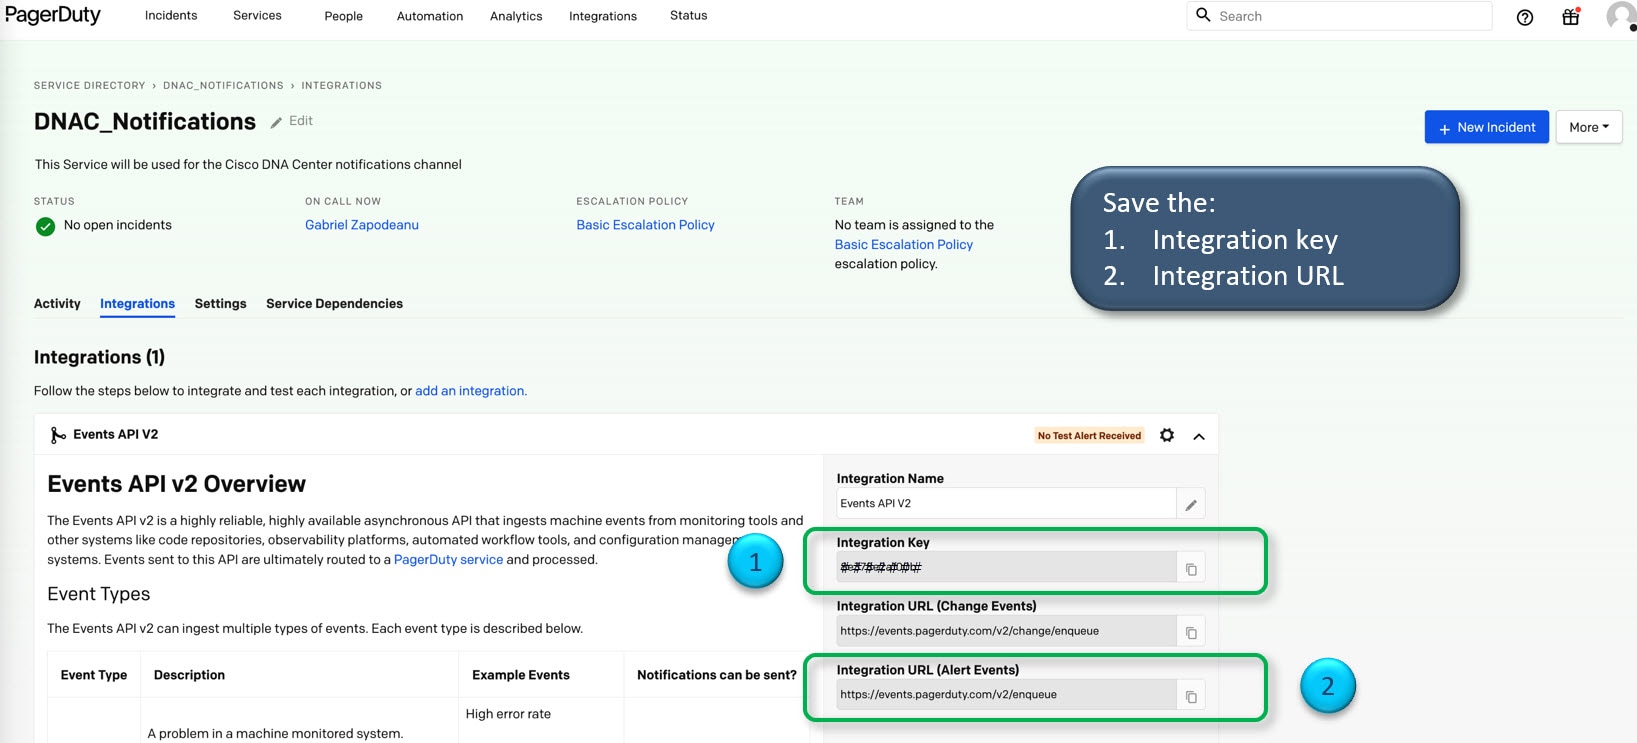Click the Event Types heading
1637x743 pixels.
point(99,594)
